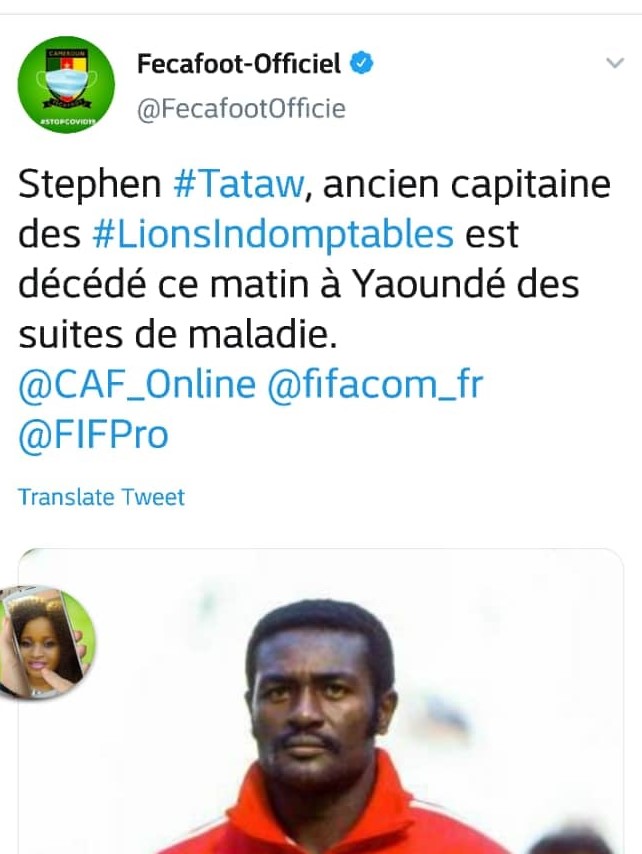Tap the @FecafootOfficie handle
The height and width of the screenshot is (854, 642).
(240, 108)
